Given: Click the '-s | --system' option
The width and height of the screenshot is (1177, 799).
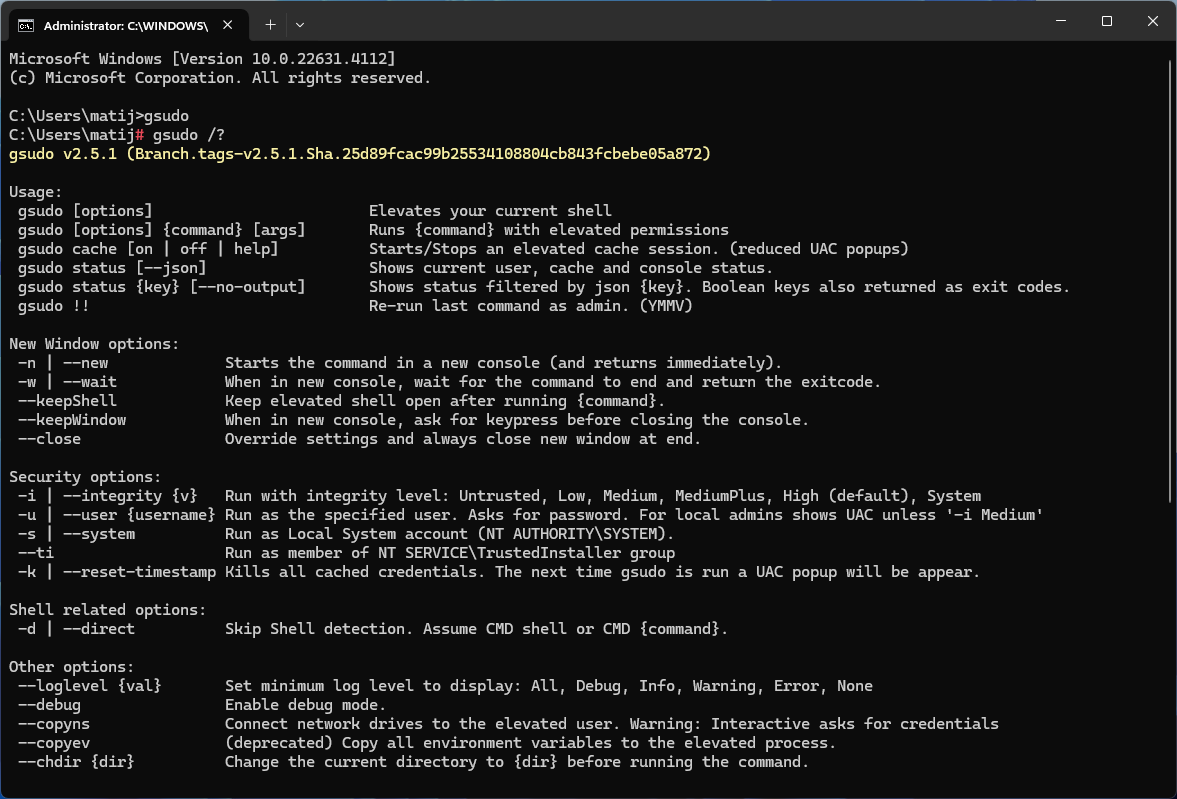Looking at the screenshot, I should click(77, 534).
